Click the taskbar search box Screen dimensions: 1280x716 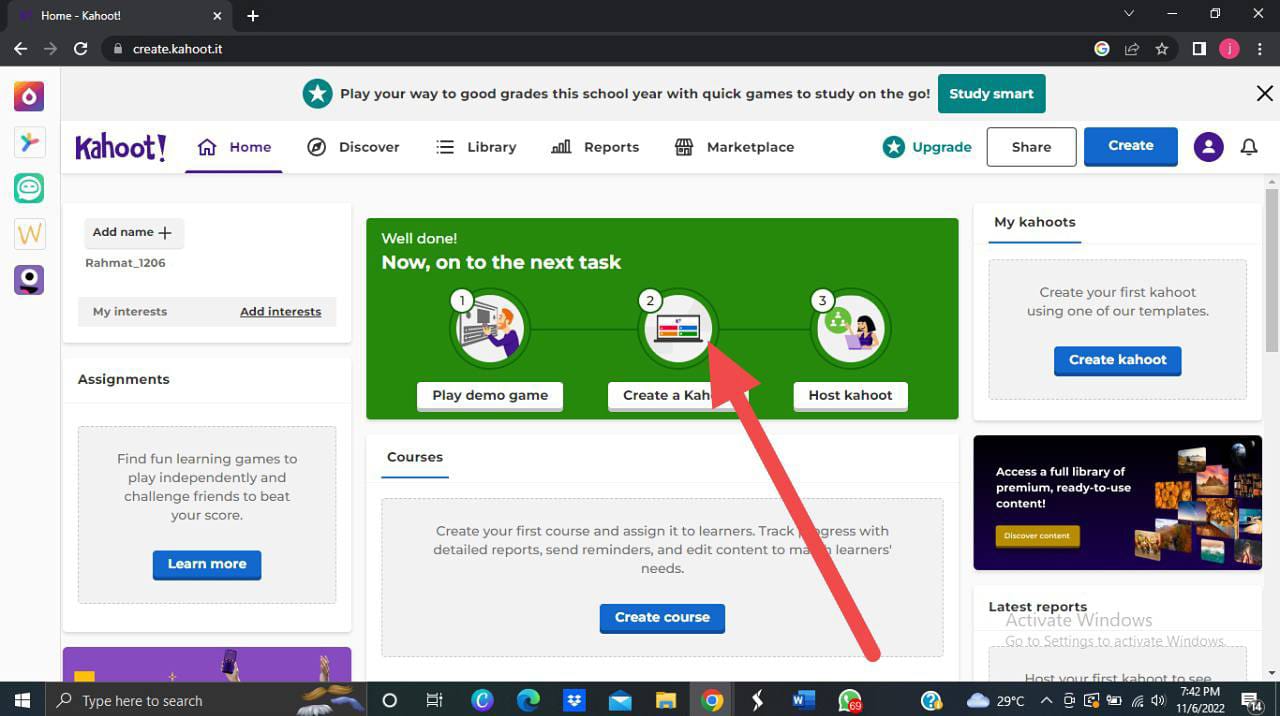(206, 700)
